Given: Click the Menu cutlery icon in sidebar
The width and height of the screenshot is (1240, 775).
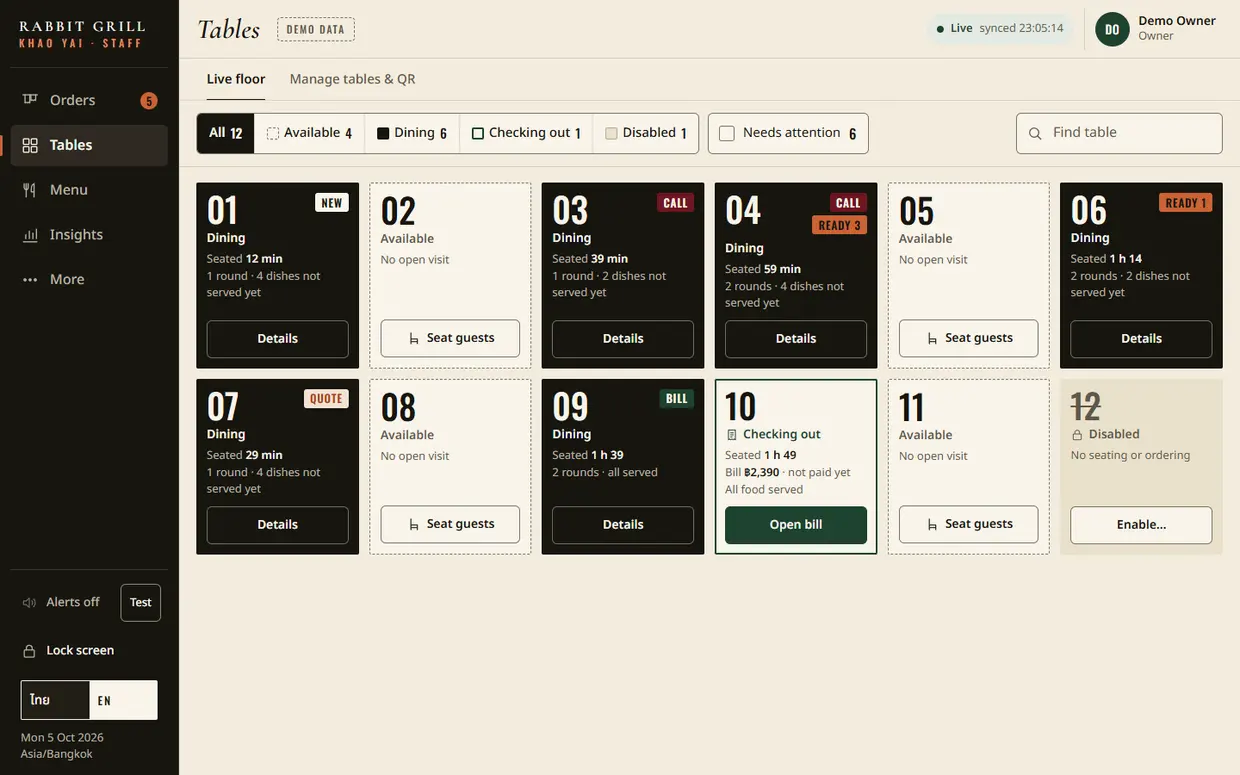Looking at the screenshot, I should coord(30,190).
